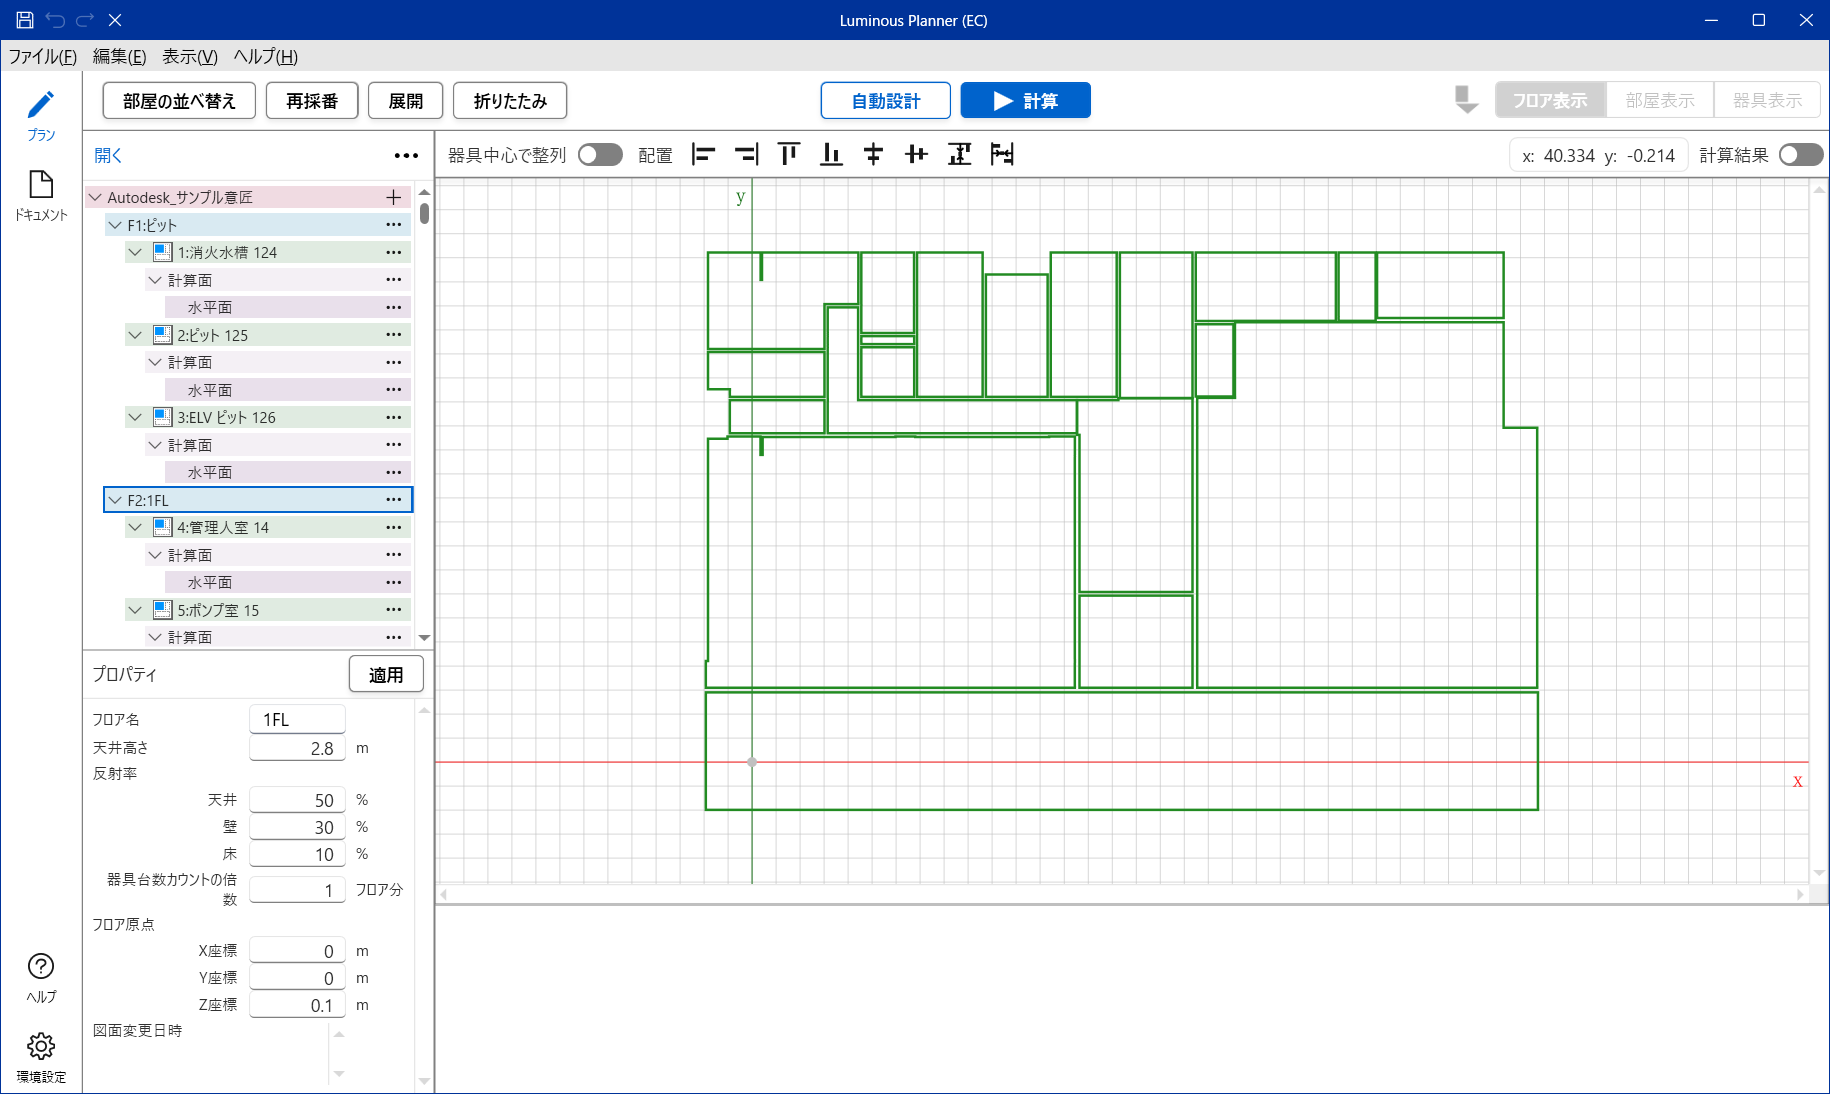This screenshot has height=1094, width=1830.
Task: Toggle the 計算結果 switch
Action: [1800, 155]
